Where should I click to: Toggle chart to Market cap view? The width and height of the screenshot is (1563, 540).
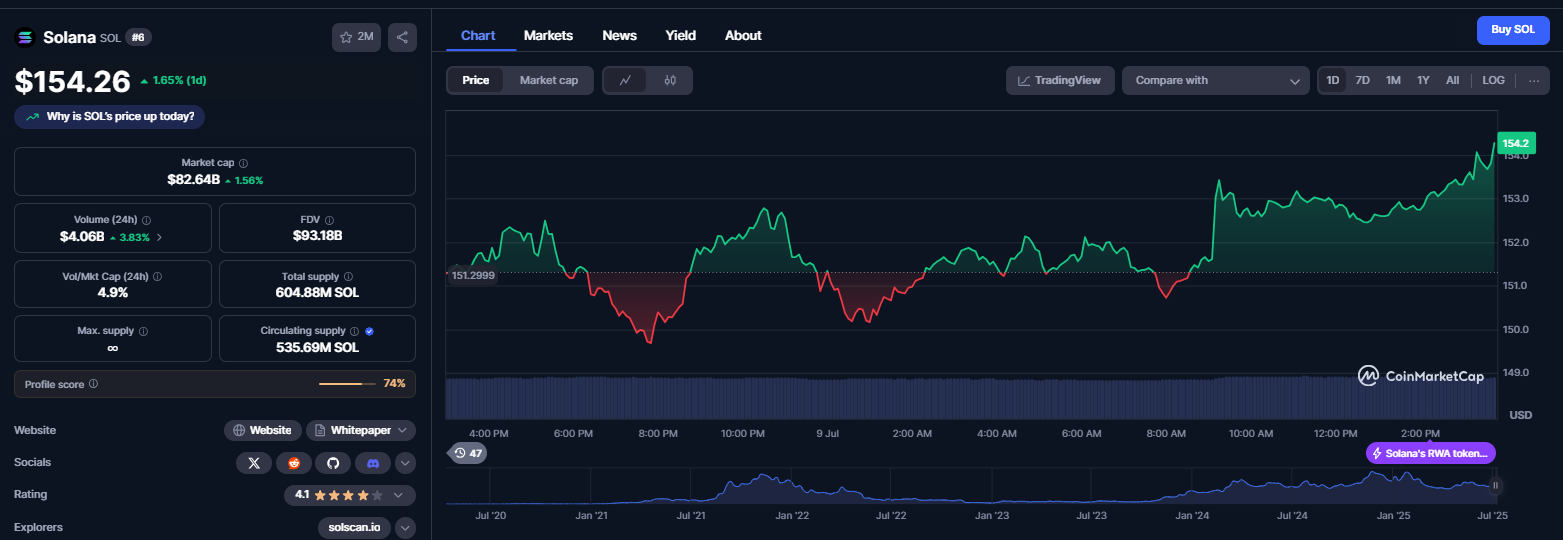[549, 80]
